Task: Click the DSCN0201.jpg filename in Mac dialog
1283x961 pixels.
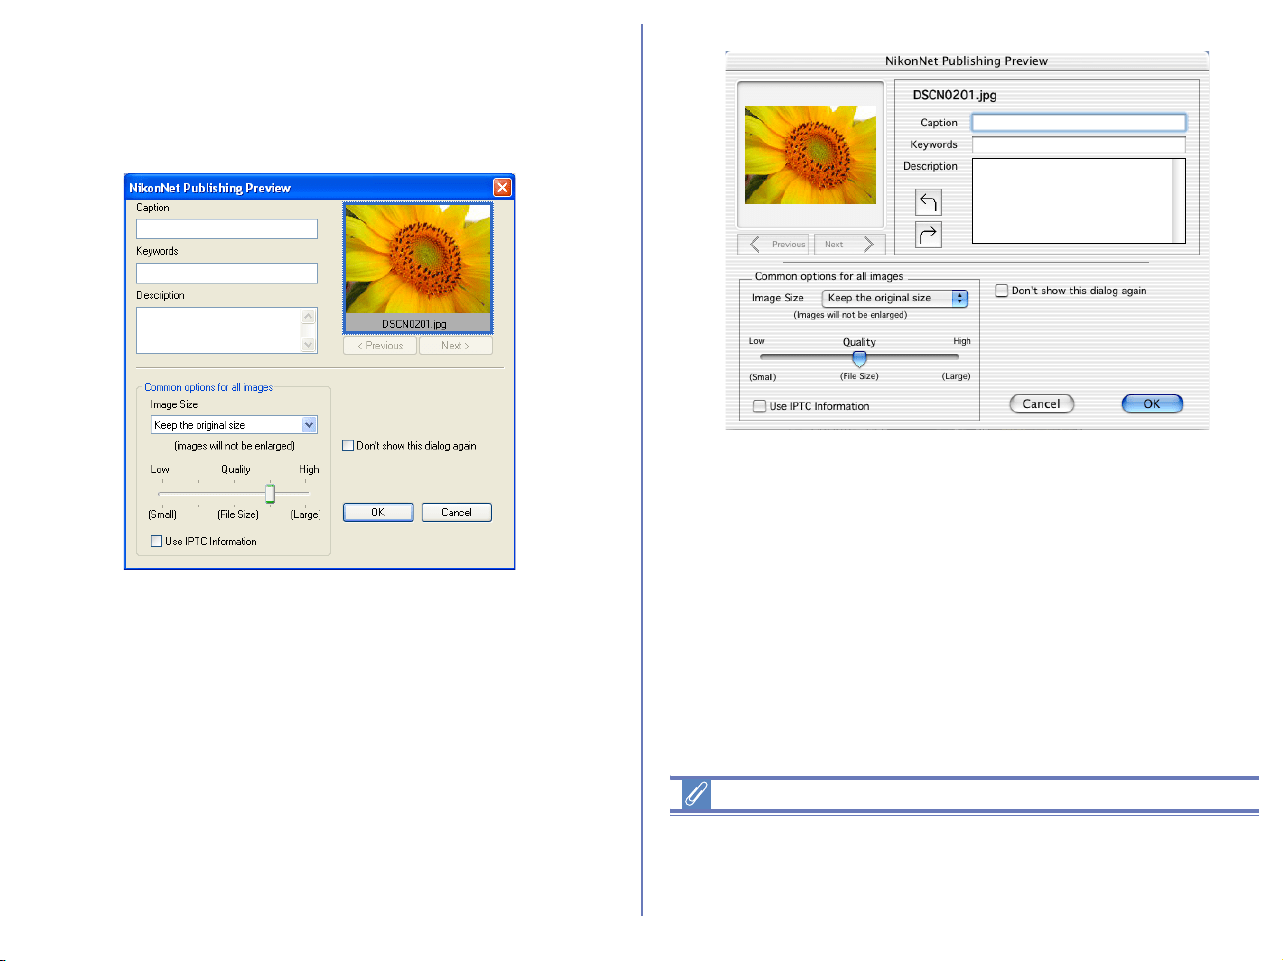Action: 954,95
